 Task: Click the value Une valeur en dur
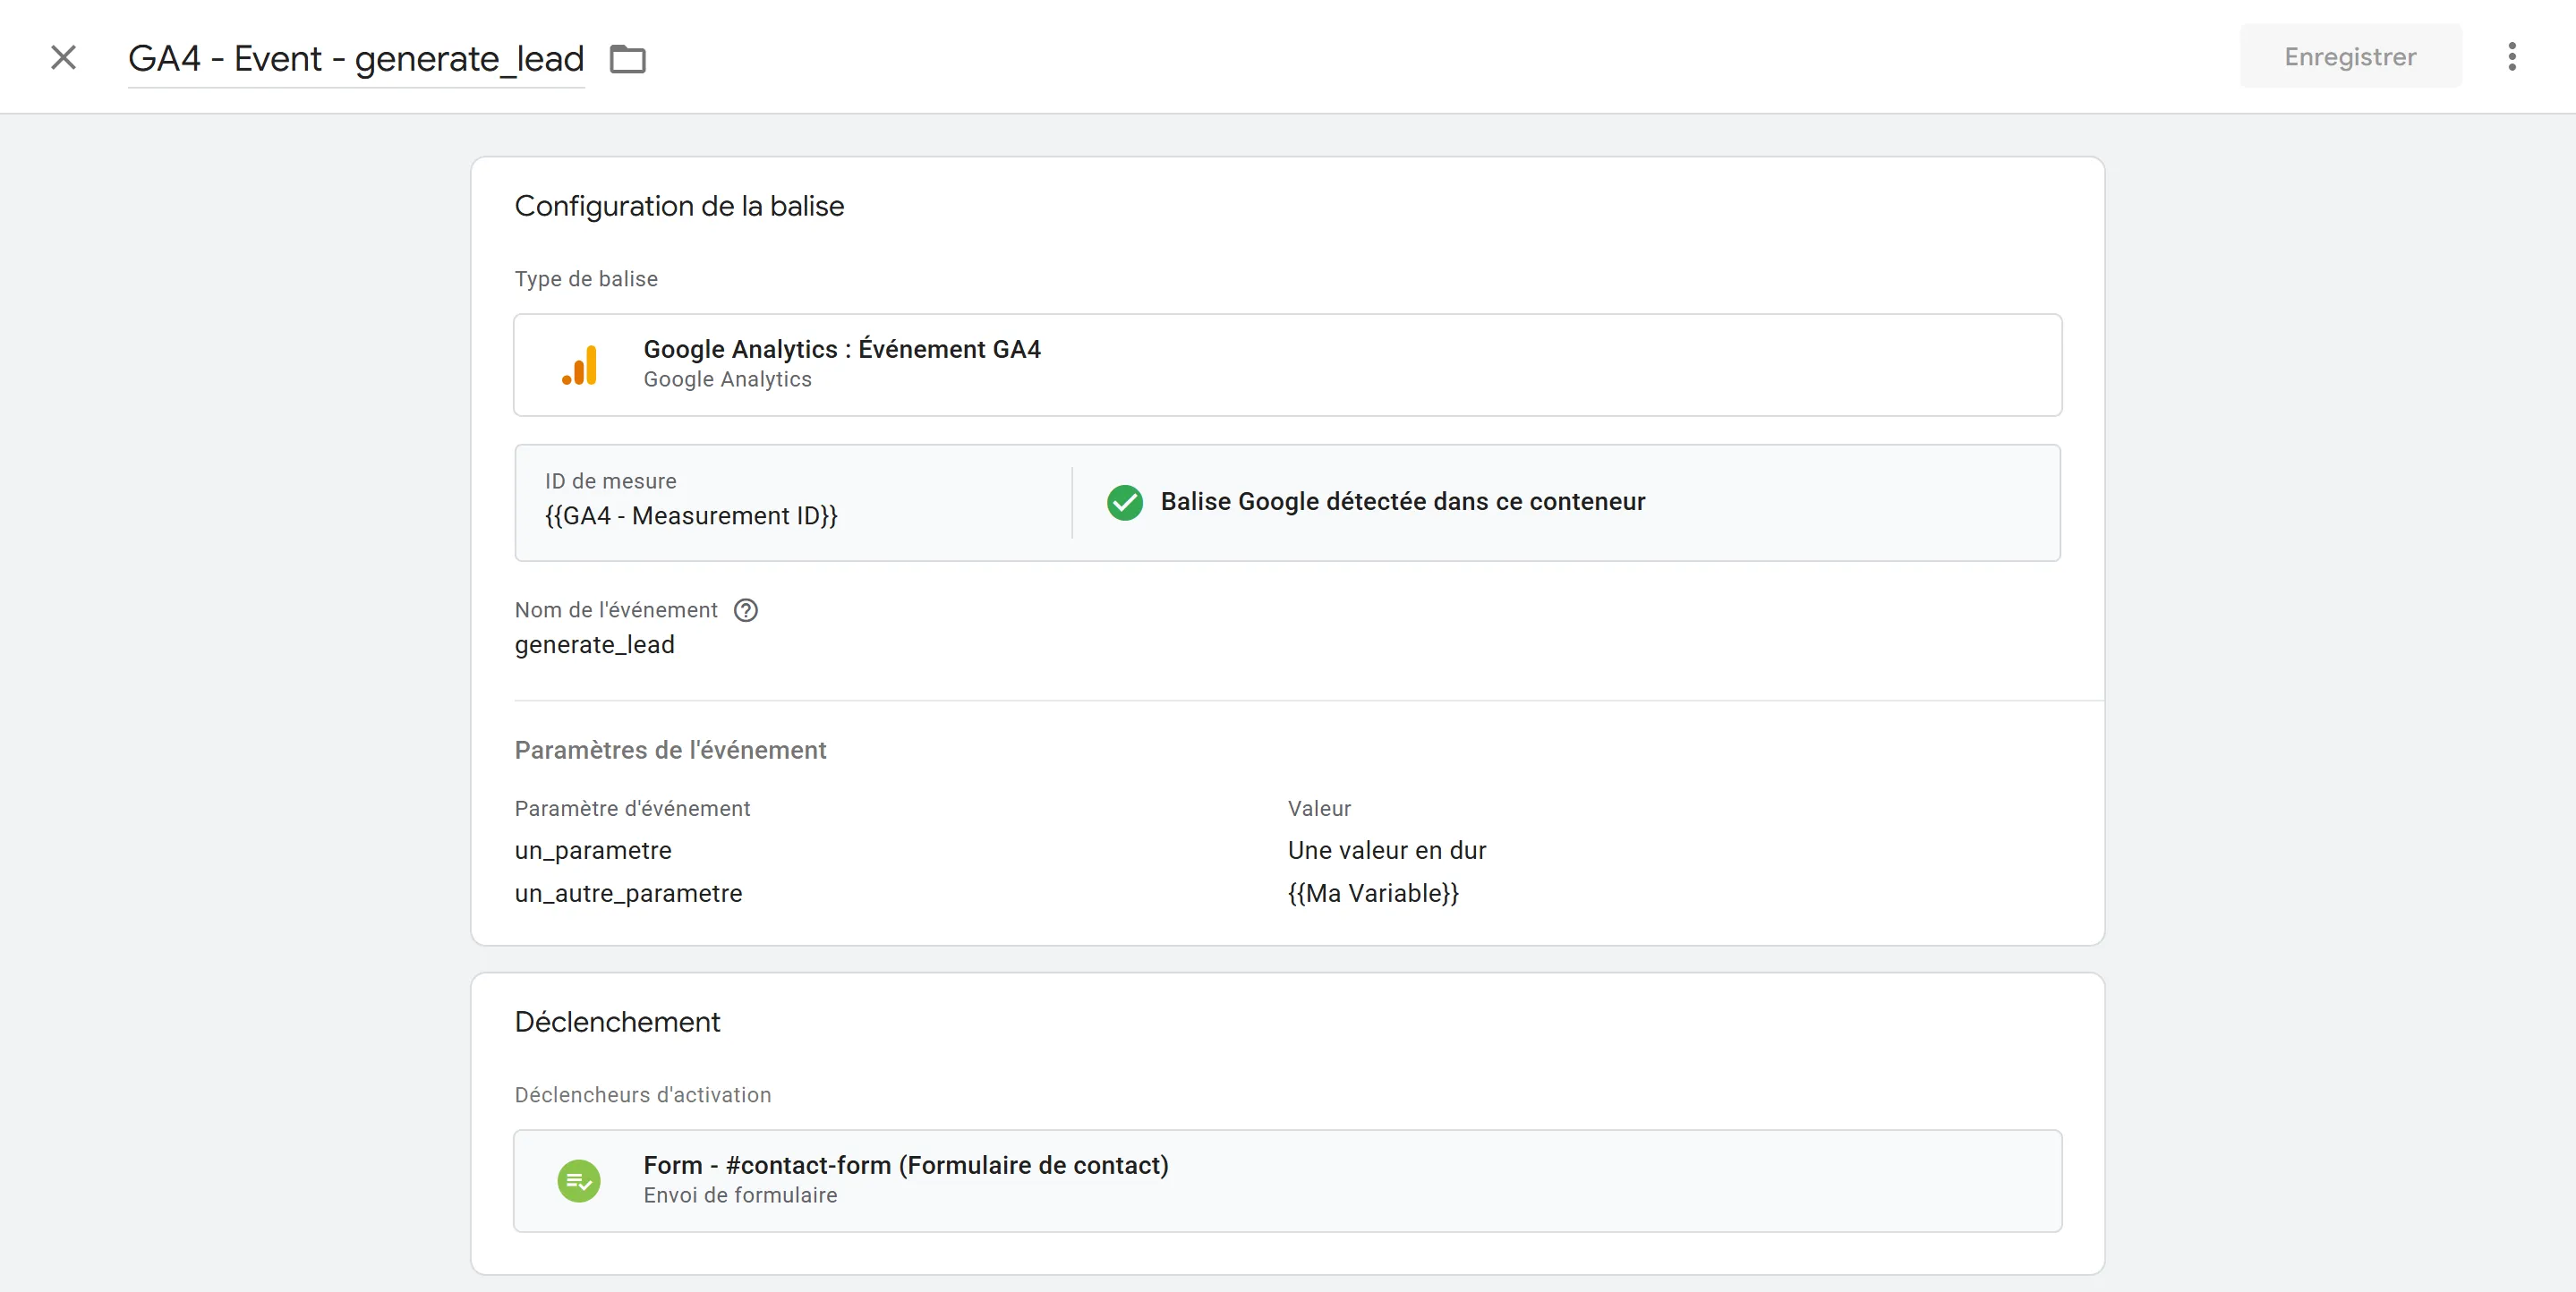(1387, 851)
